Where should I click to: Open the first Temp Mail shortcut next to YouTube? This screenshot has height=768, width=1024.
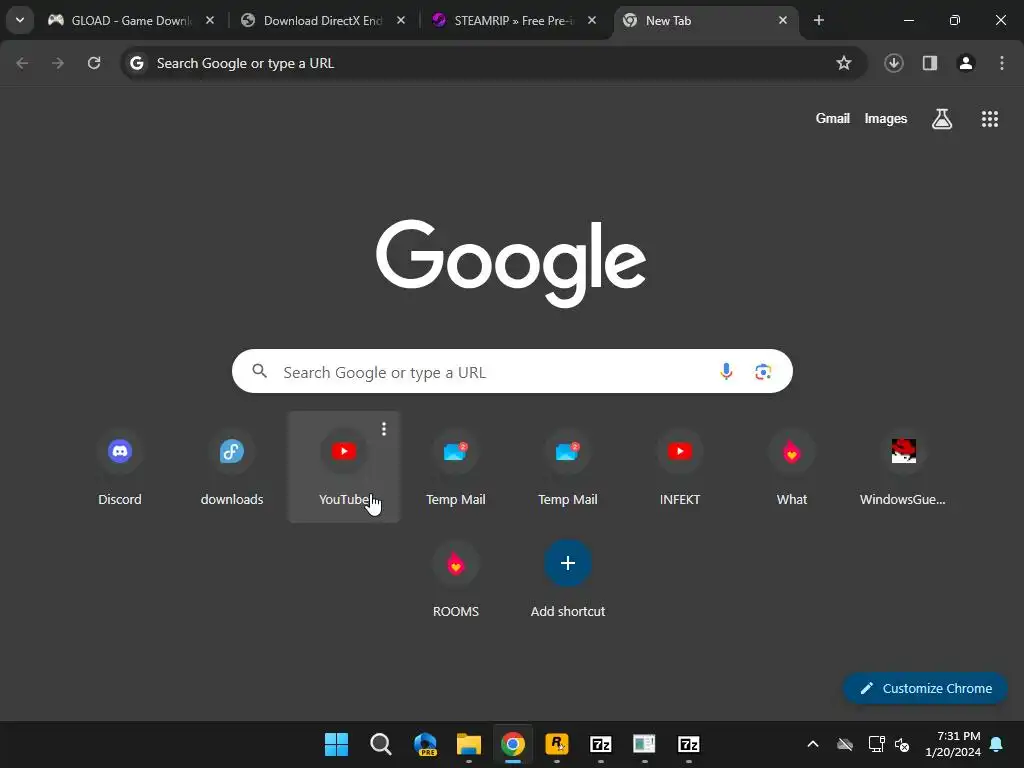(x=456, y=467)
